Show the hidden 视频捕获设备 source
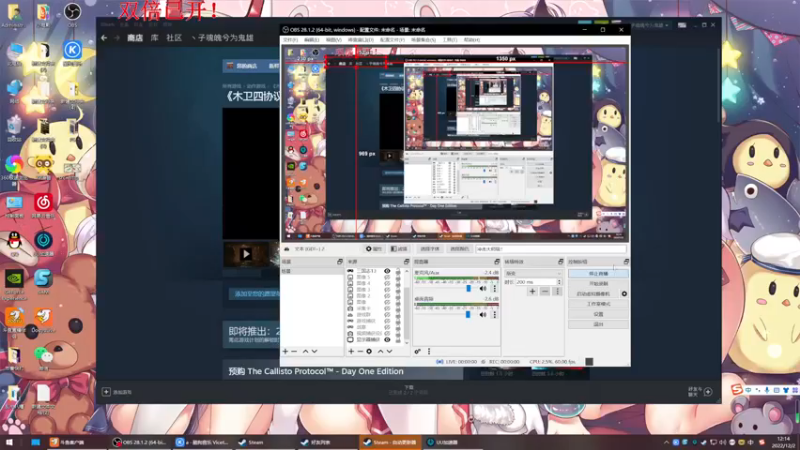This screenshot has height=450, width=800. point(387,333)
